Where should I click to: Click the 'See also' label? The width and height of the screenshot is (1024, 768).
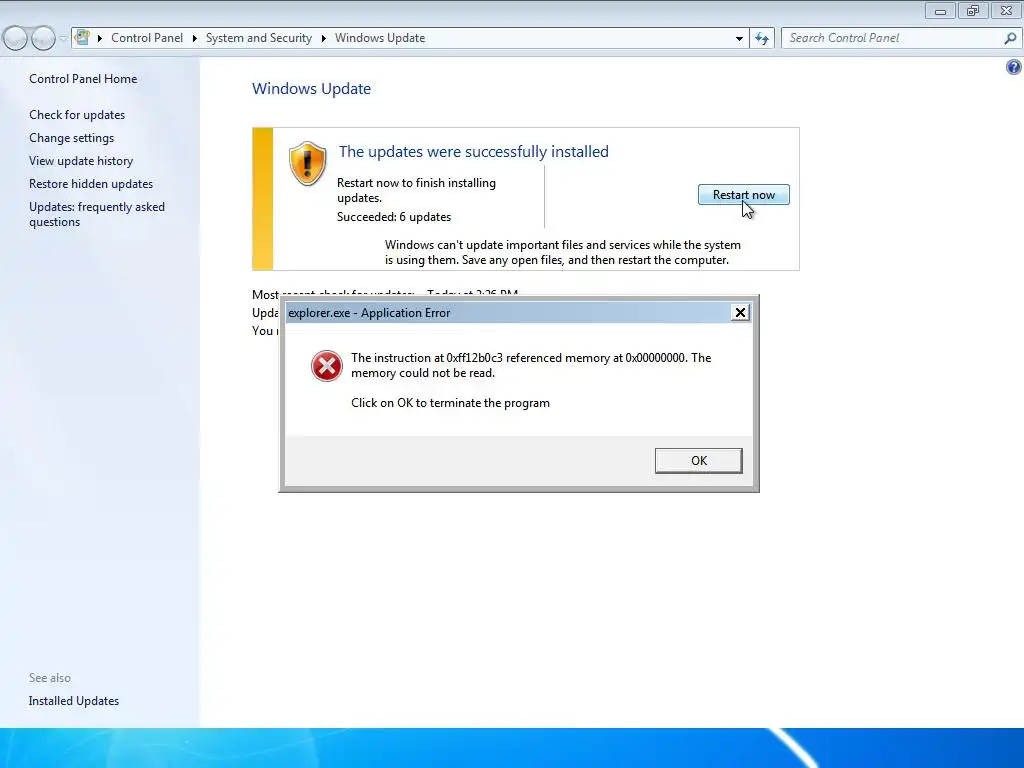50,678
